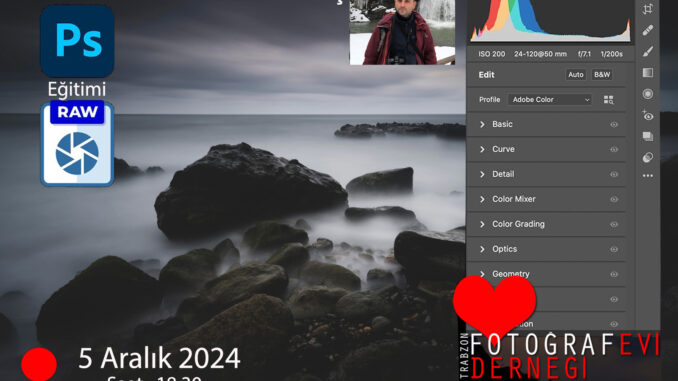Screen dimensions: 678x381
Task: Toggle visibility eye for Basic panel
Action: tap(614, 125)
